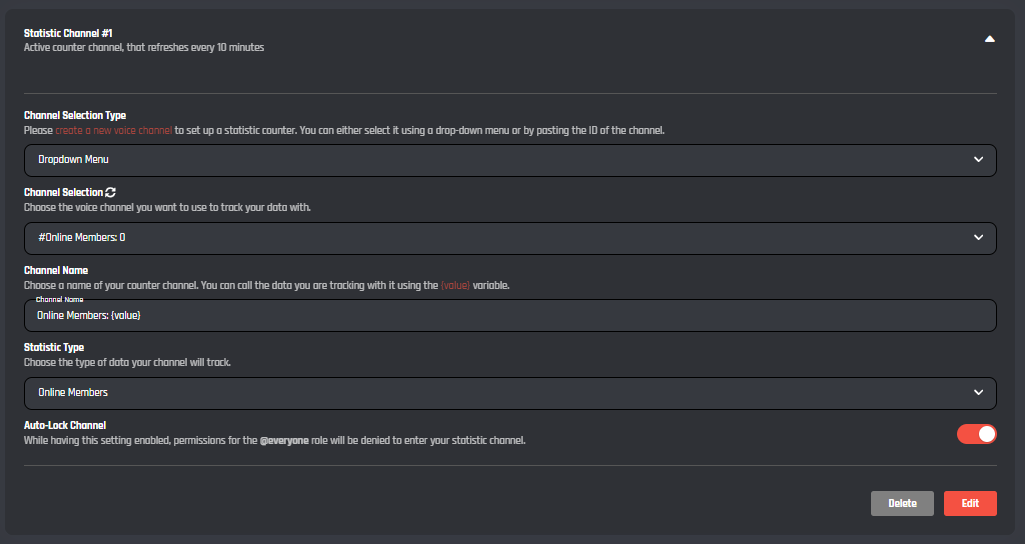Follow the 'create a new voice channel' link

click(x=114, y=130)
